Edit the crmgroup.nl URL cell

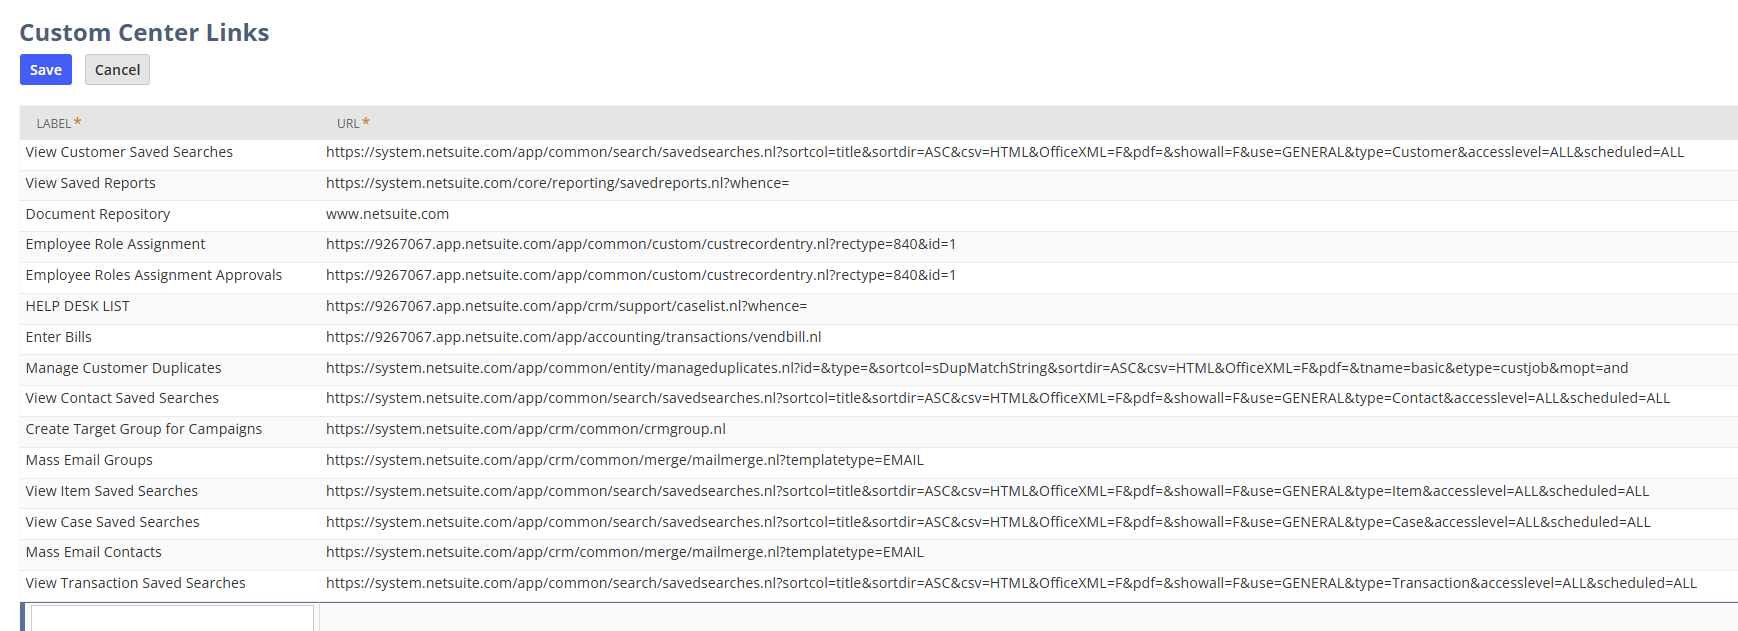(526, 430)
